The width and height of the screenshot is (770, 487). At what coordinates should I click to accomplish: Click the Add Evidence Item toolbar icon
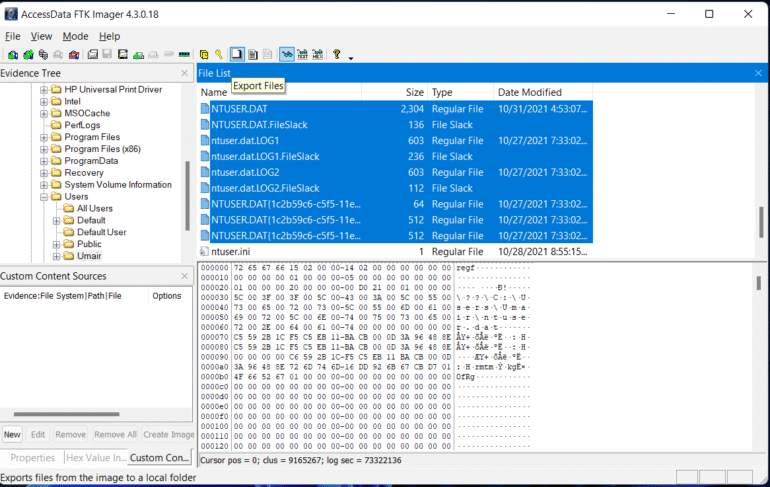tap(12, 54)
